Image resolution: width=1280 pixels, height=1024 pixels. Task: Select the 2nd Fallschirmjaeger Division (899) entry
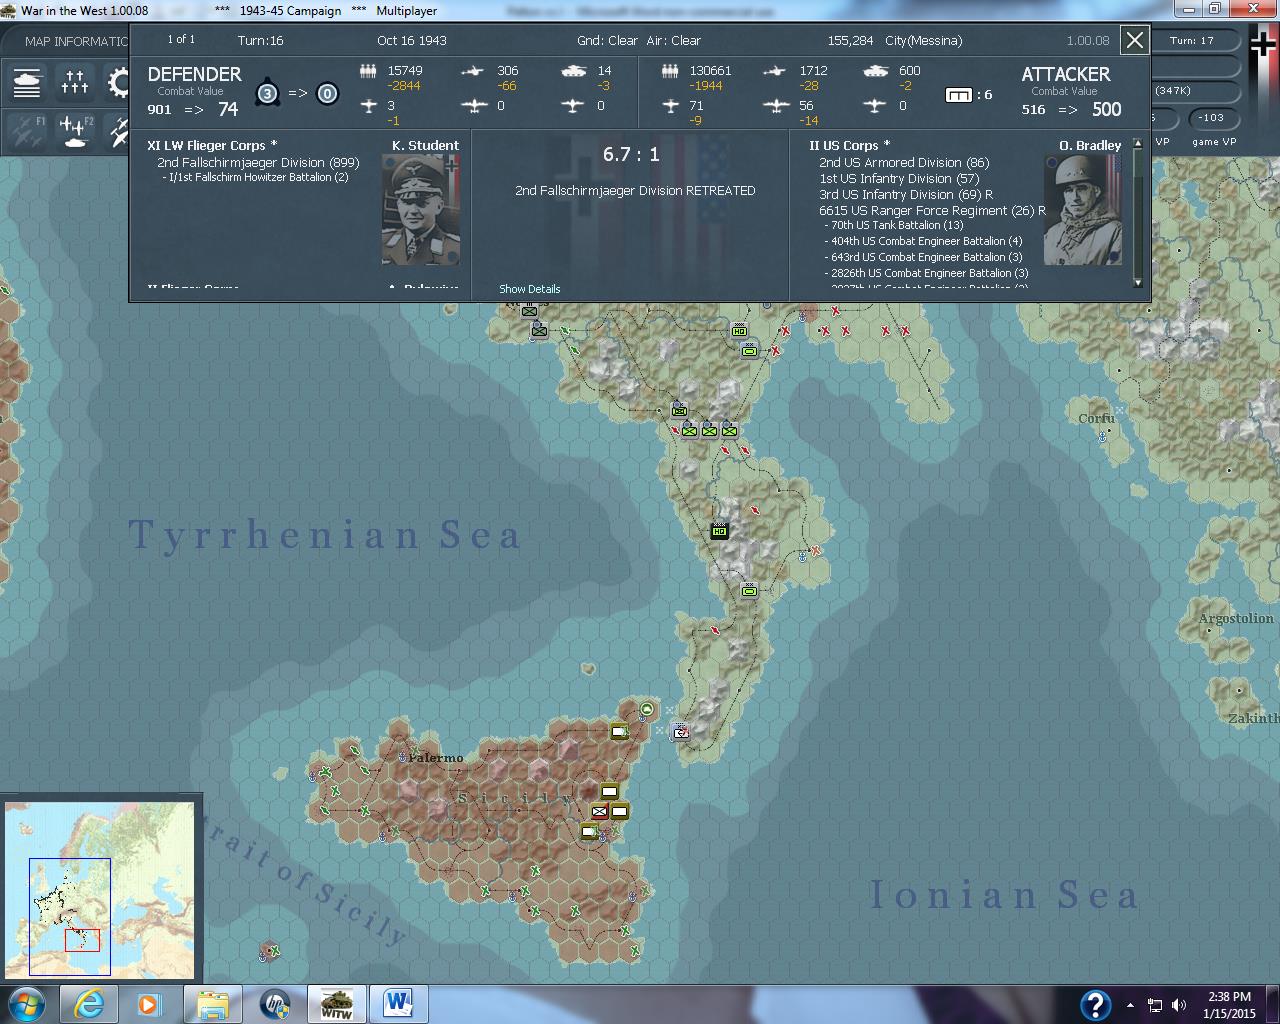pos(258,162)
